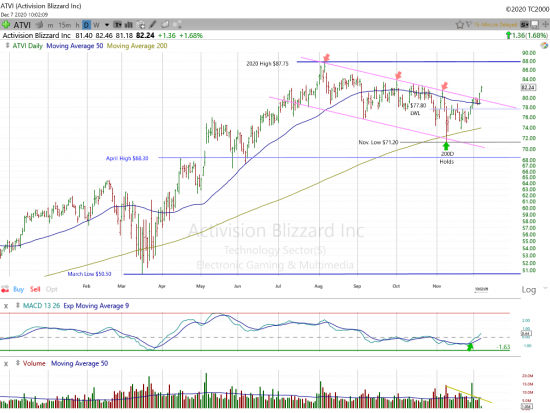The image size is (550, 413).
Task: Click the Activision Blizzard Inc name text
Action: pos(36,35)
